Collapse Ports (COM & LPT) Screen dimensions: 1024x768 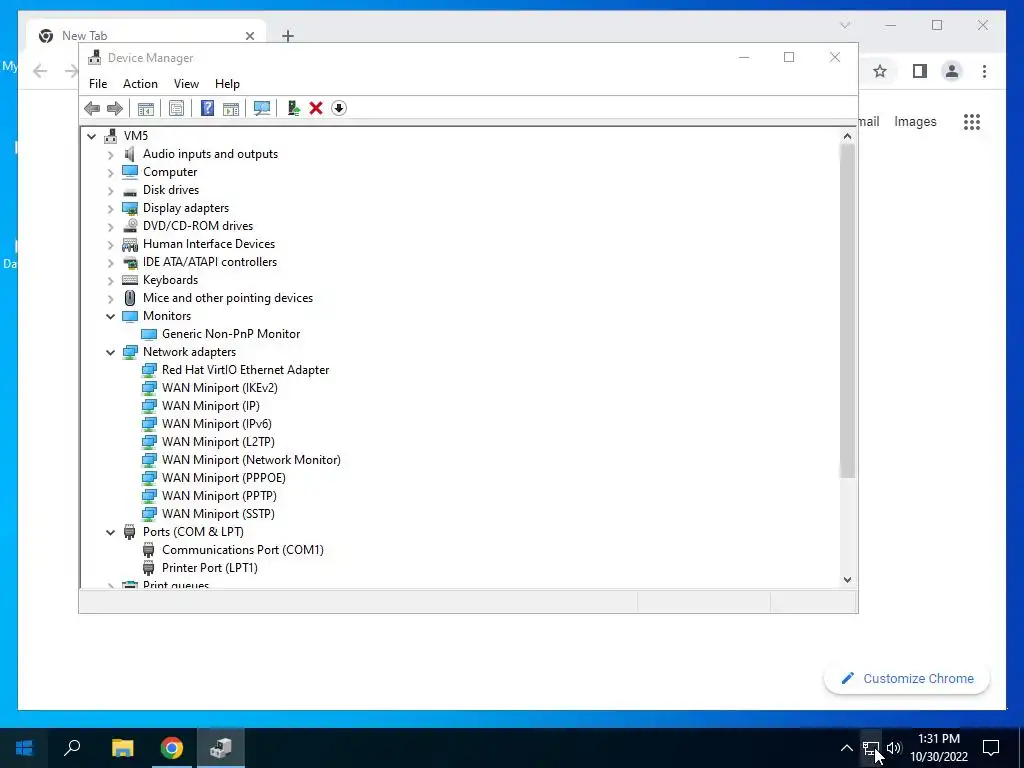110,532
